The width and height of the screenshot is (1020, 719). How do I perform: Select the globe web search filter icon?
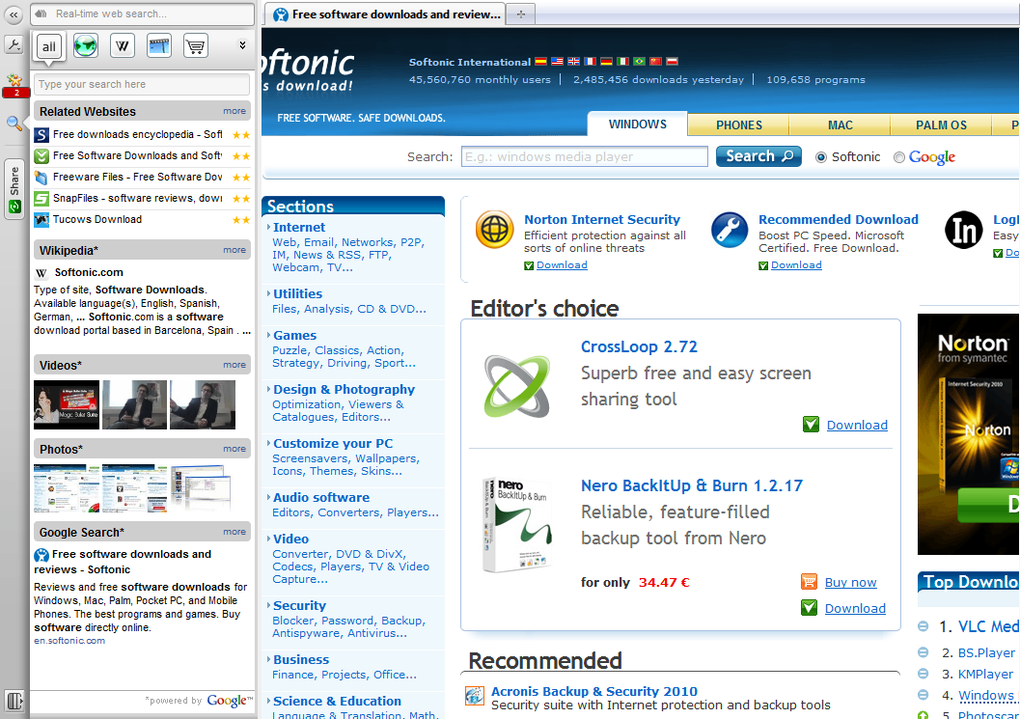[85, 46]
